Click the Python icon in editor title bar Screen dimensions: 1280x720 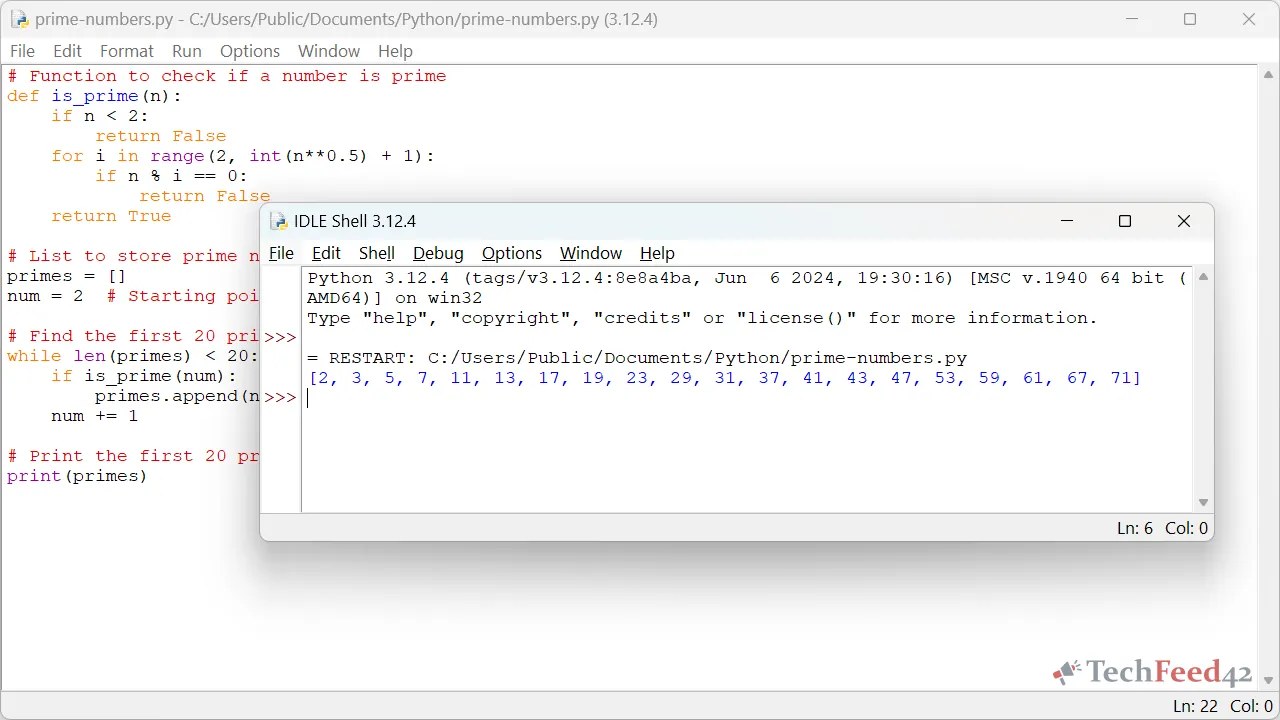tap(19, 19)
